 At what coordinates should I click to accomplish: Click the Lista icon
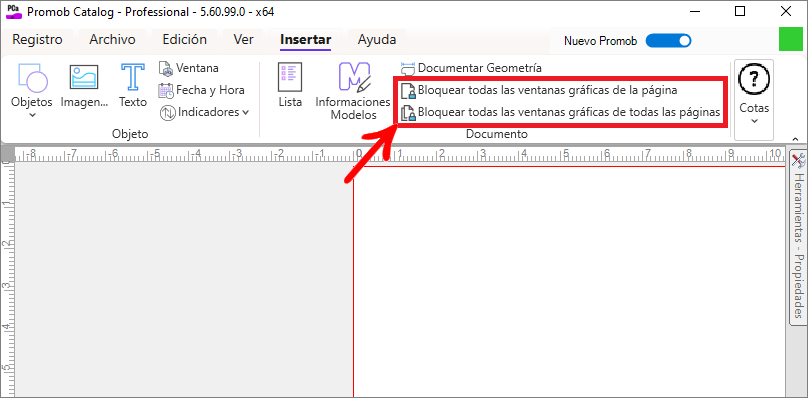pos(290,86)
